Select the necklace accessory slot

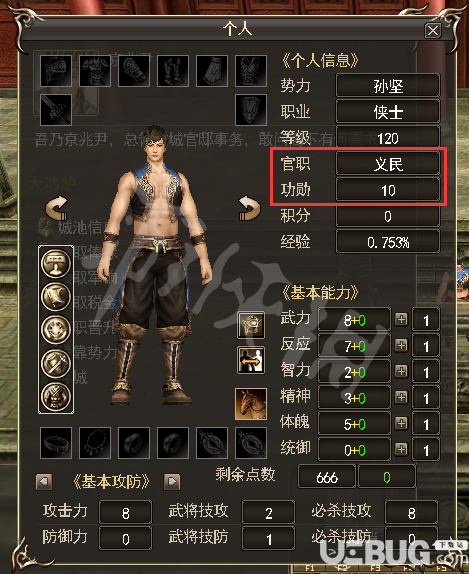[x=95, y=443]
